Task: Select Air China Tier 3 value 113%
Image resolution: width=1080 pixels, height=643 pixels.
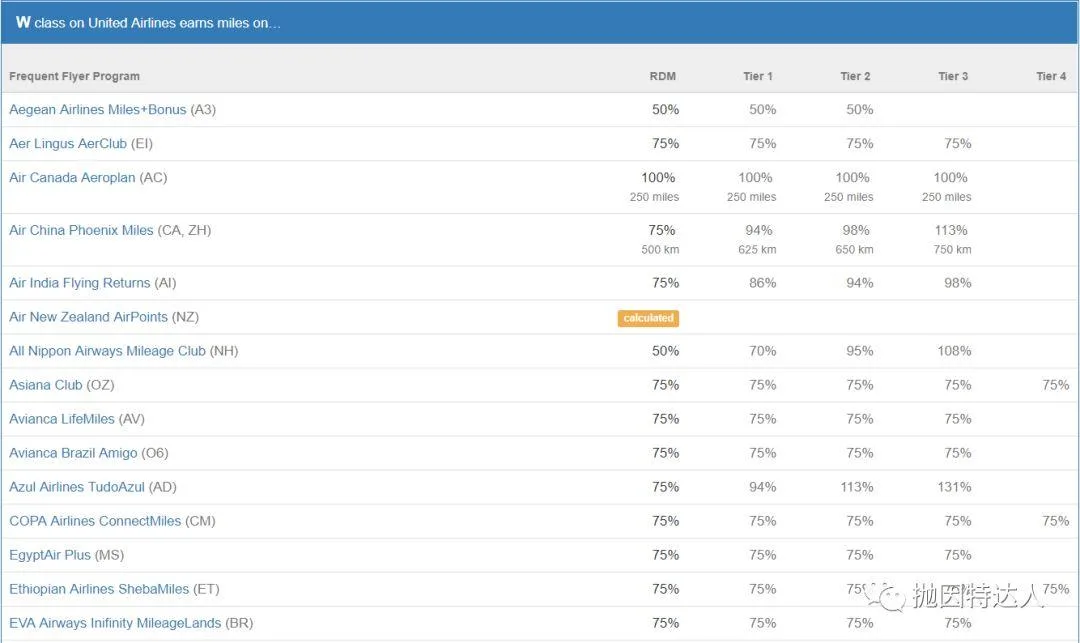Action: click(951, 230)
